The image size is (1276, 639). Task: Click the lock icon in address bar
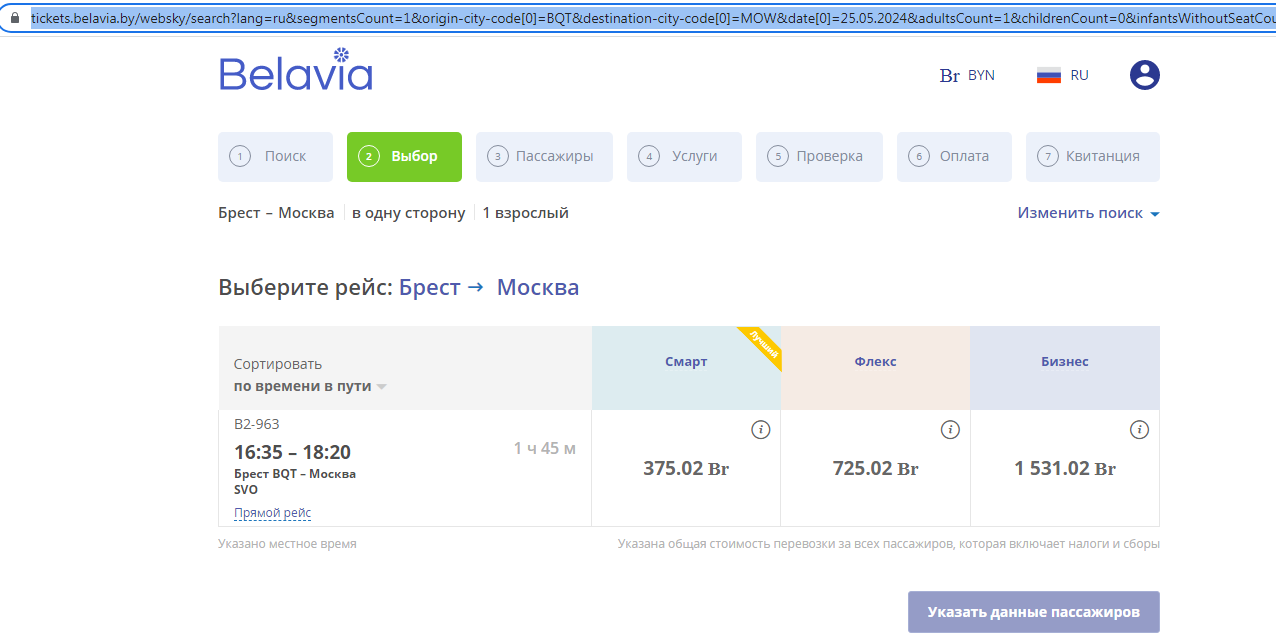[15, 18]
